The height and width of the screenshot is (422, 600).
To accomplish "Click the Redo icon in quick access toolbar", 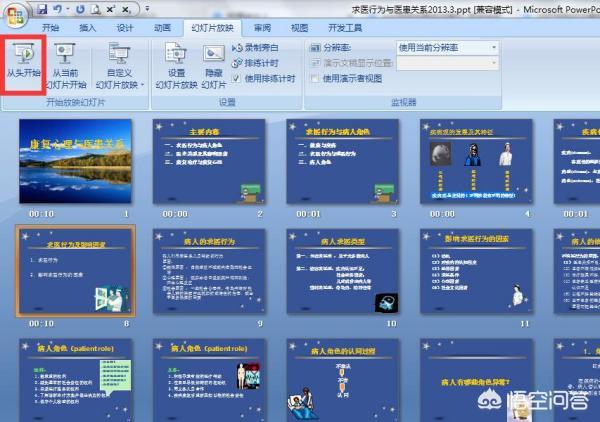I will point(80,9).
